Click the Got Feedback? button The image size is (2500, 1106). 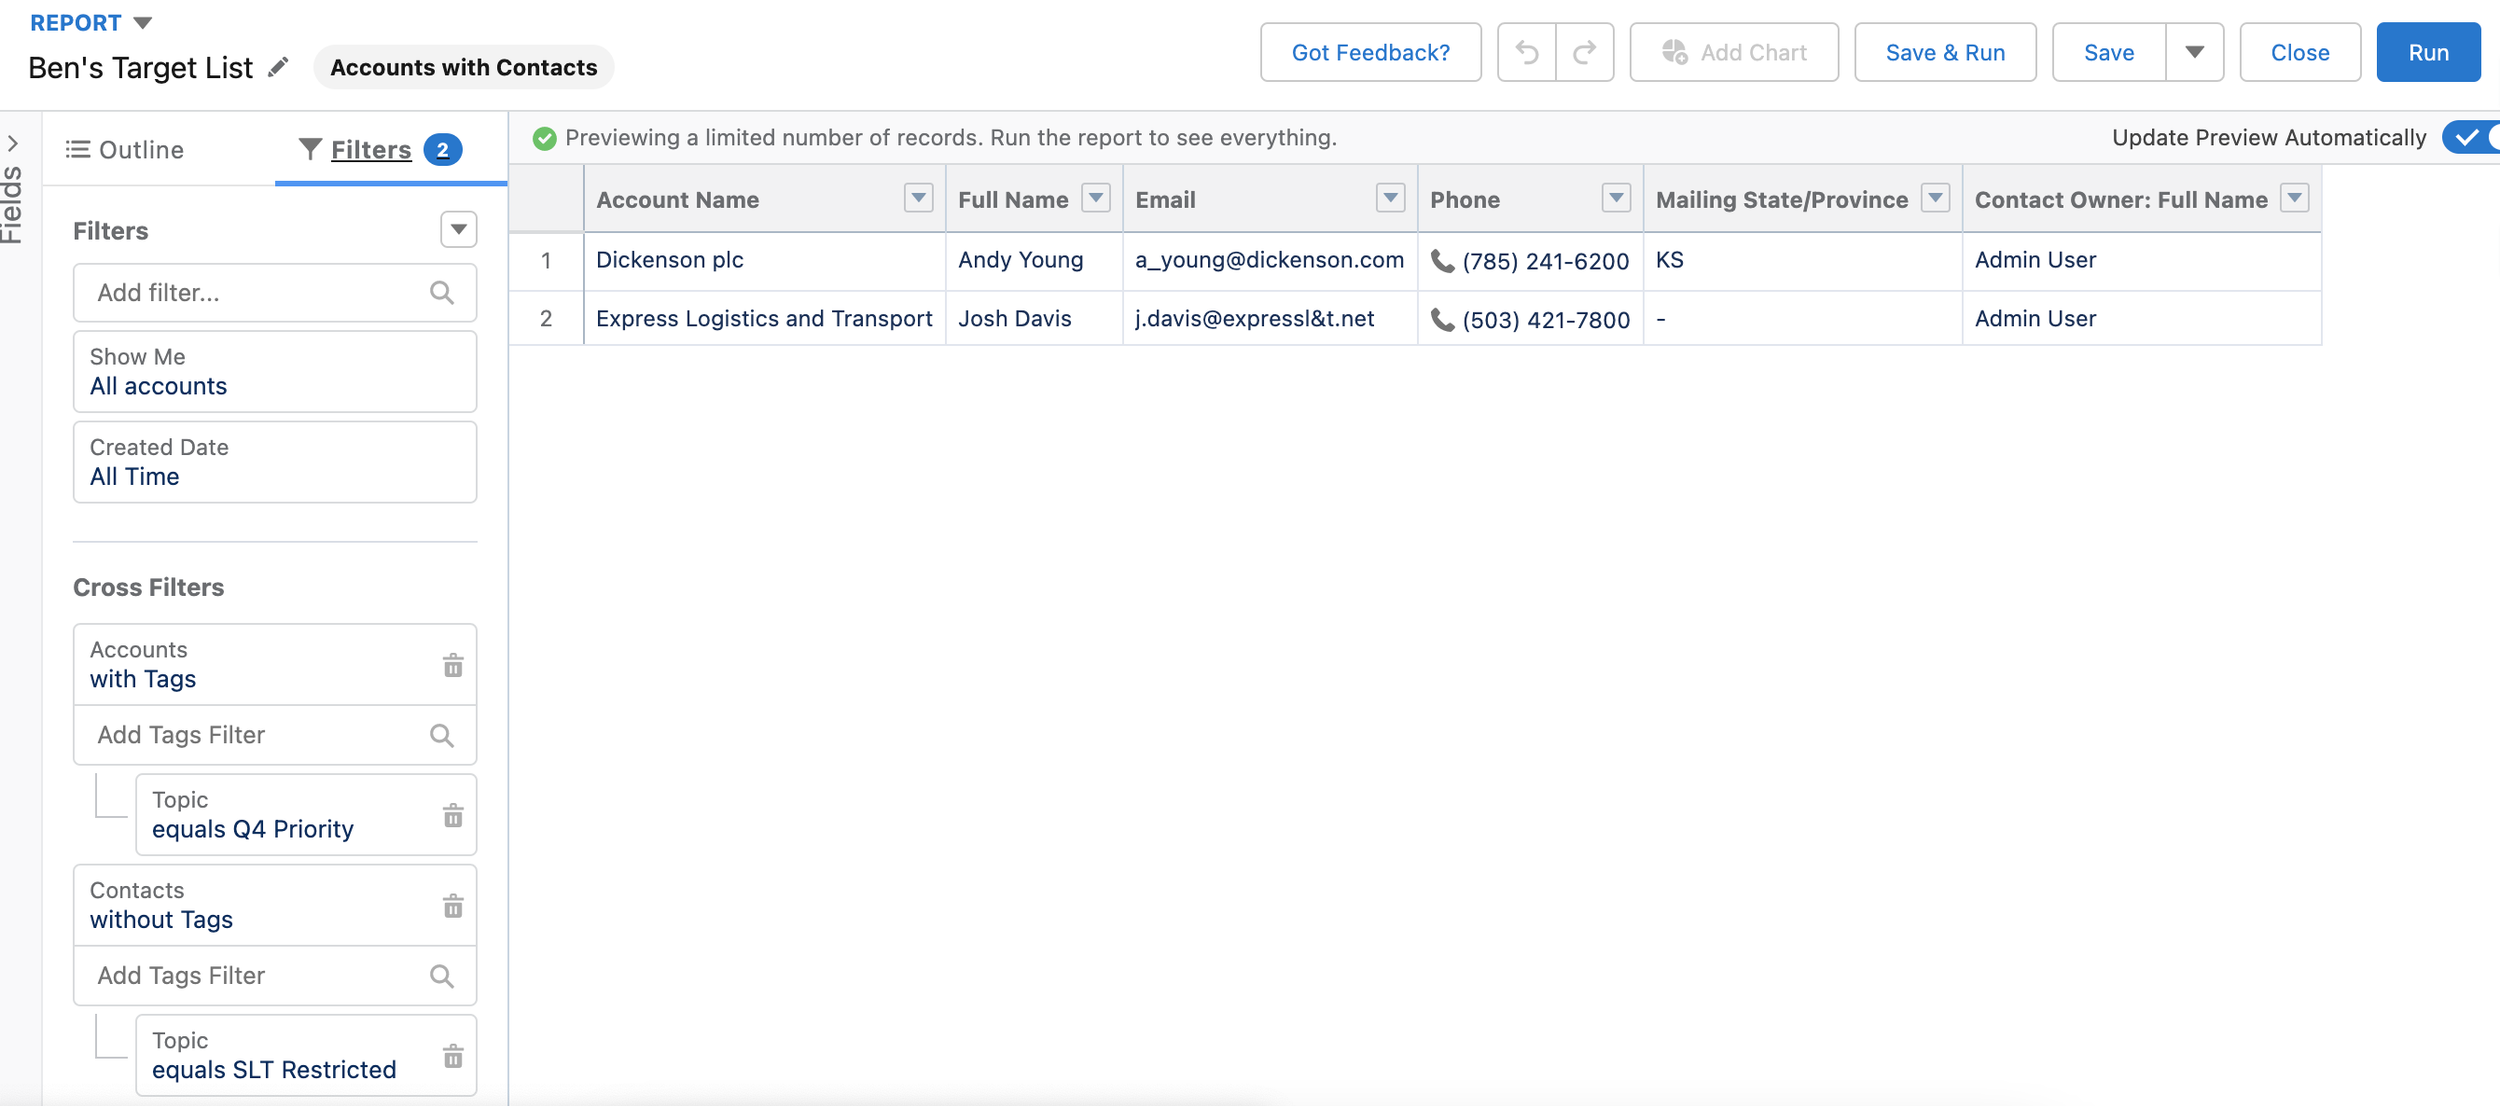(1371, 52)
